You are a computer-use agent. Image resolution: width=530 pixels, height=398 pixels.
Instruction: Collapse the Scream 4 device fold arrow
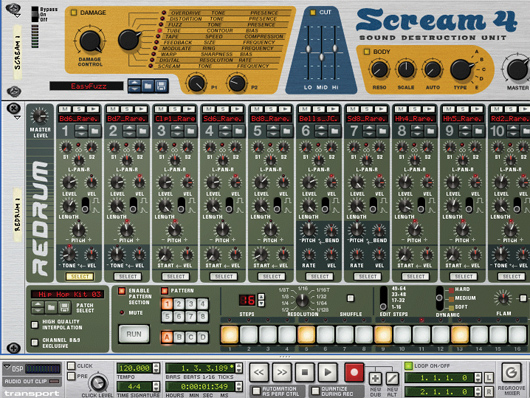coord(18,17)
